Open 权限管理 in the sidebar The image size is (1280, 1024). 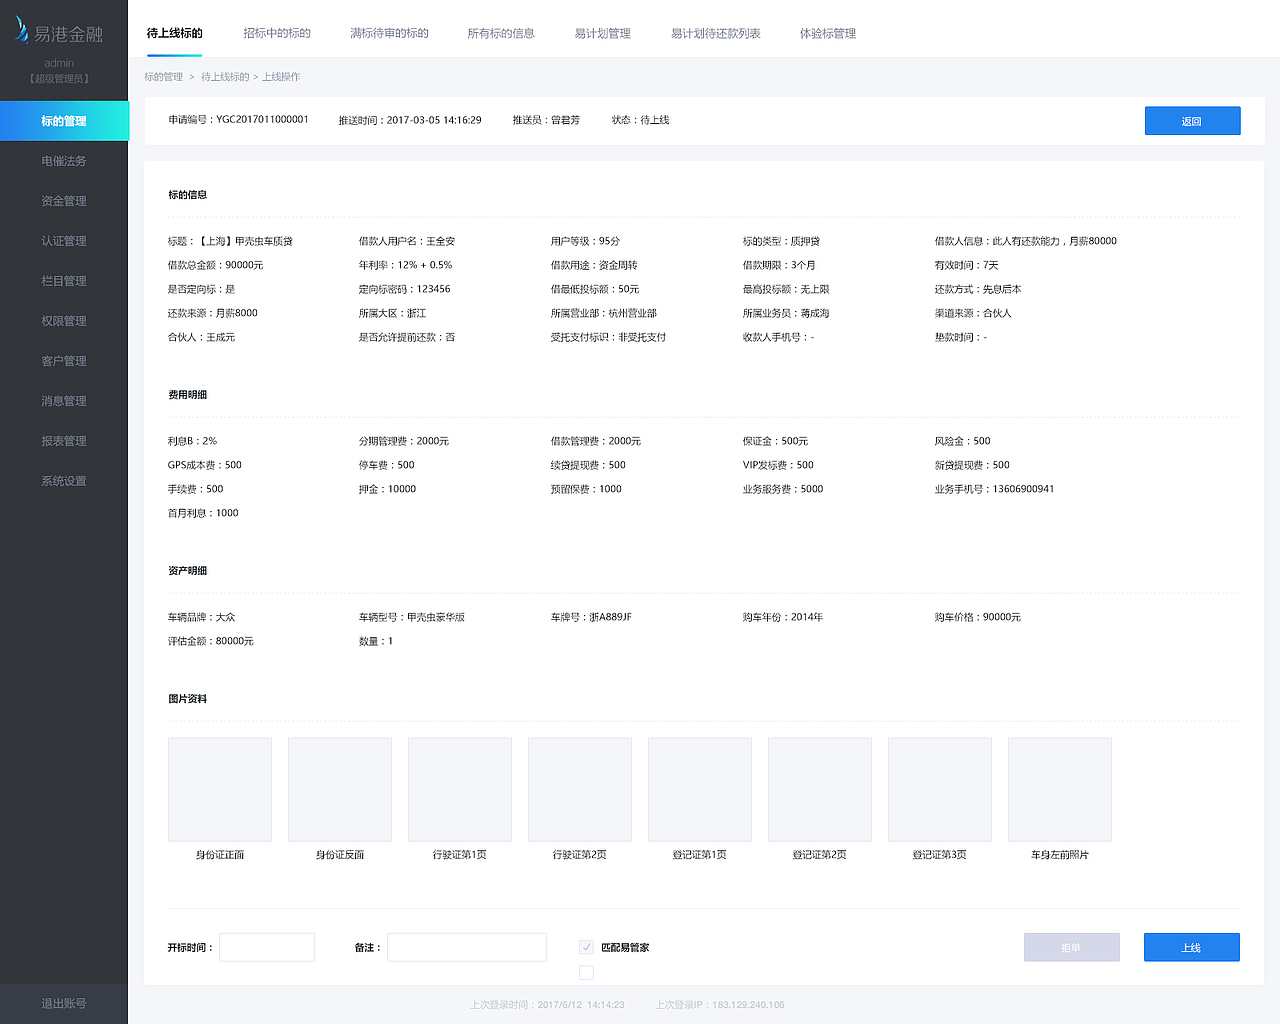(64, 321)
